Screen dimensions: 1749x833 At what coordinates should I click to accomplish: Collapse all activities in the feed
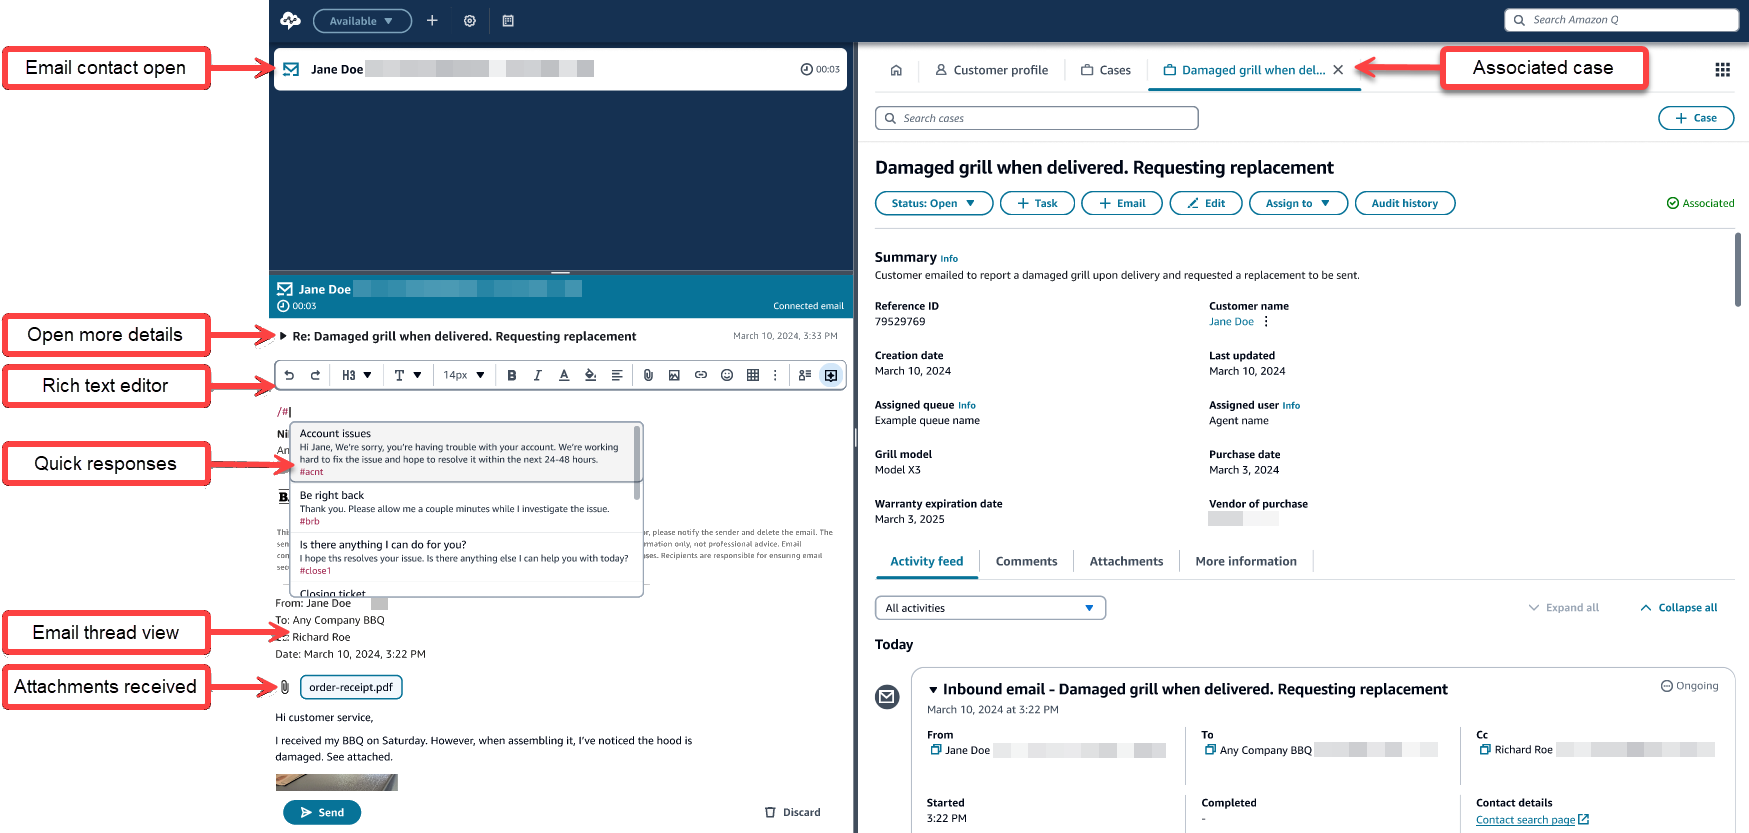click(x=1679, y=608)
